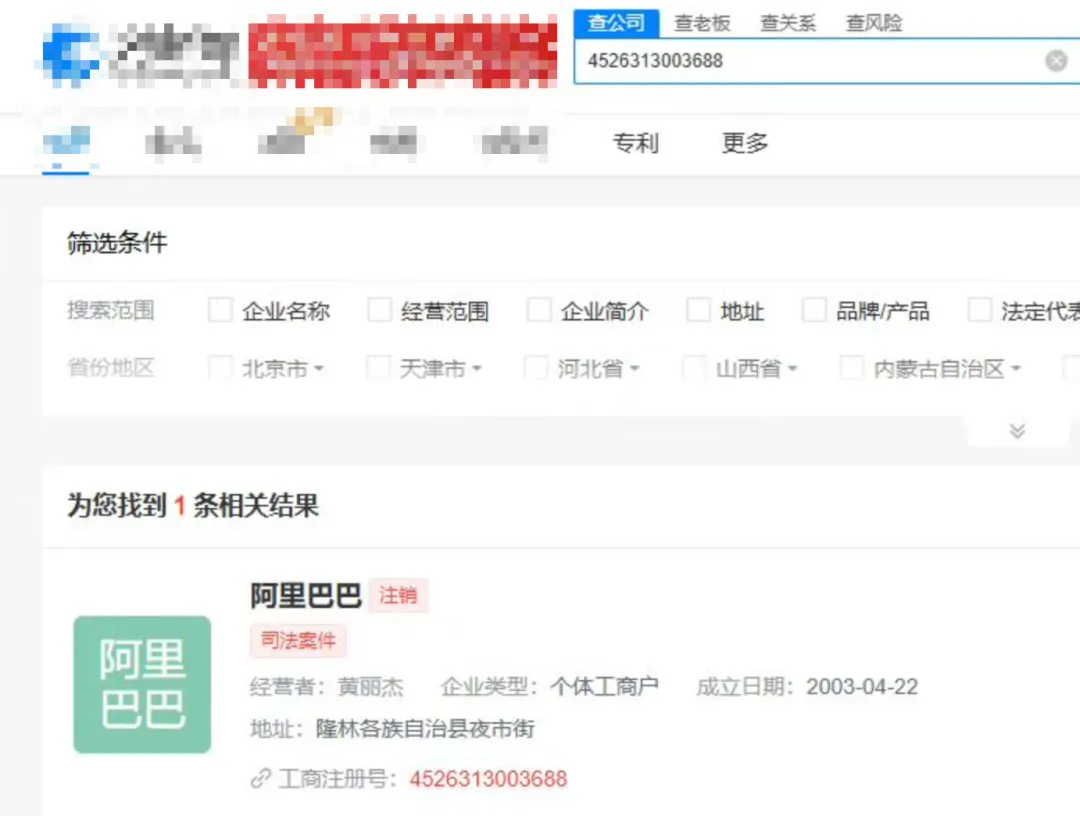This screenshot has height=816, width=1080.
Task: Click the 筛选条件 heading
Action: pos(117,242)
